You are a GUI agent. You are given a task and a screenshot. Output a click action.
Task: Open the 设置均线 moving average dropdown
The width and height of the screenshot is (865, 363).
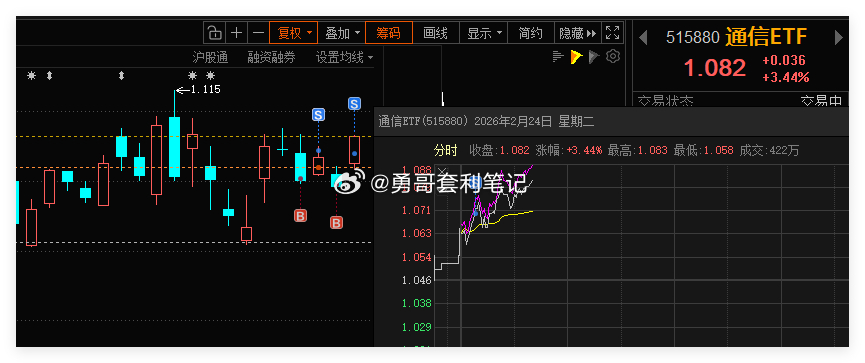click(x=344, y=57)
